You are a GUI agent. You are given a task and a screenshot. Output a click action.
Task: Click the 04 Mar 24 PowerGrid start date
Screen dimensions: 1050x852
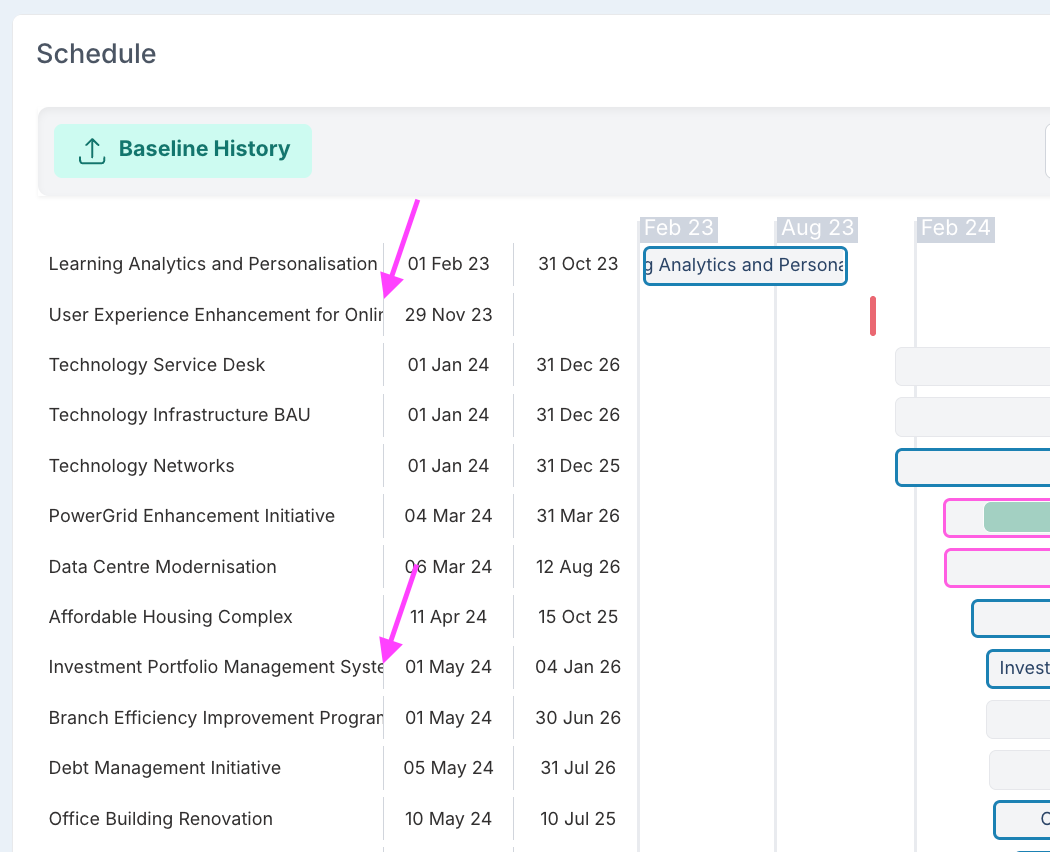(x=449, y=516)
